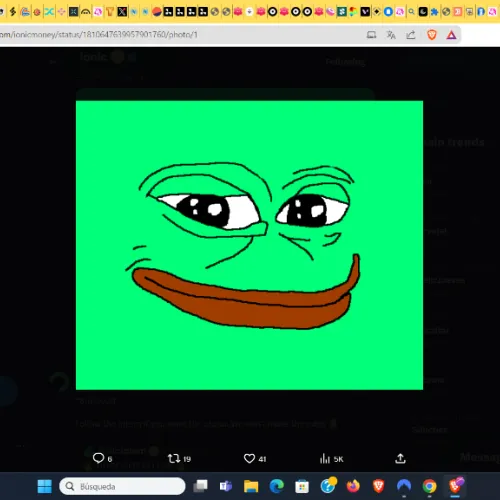Image resolution: width=500 pixels, height=500 pixels.
Task: Click the share upload icon
Action: [x=400, y=458]
